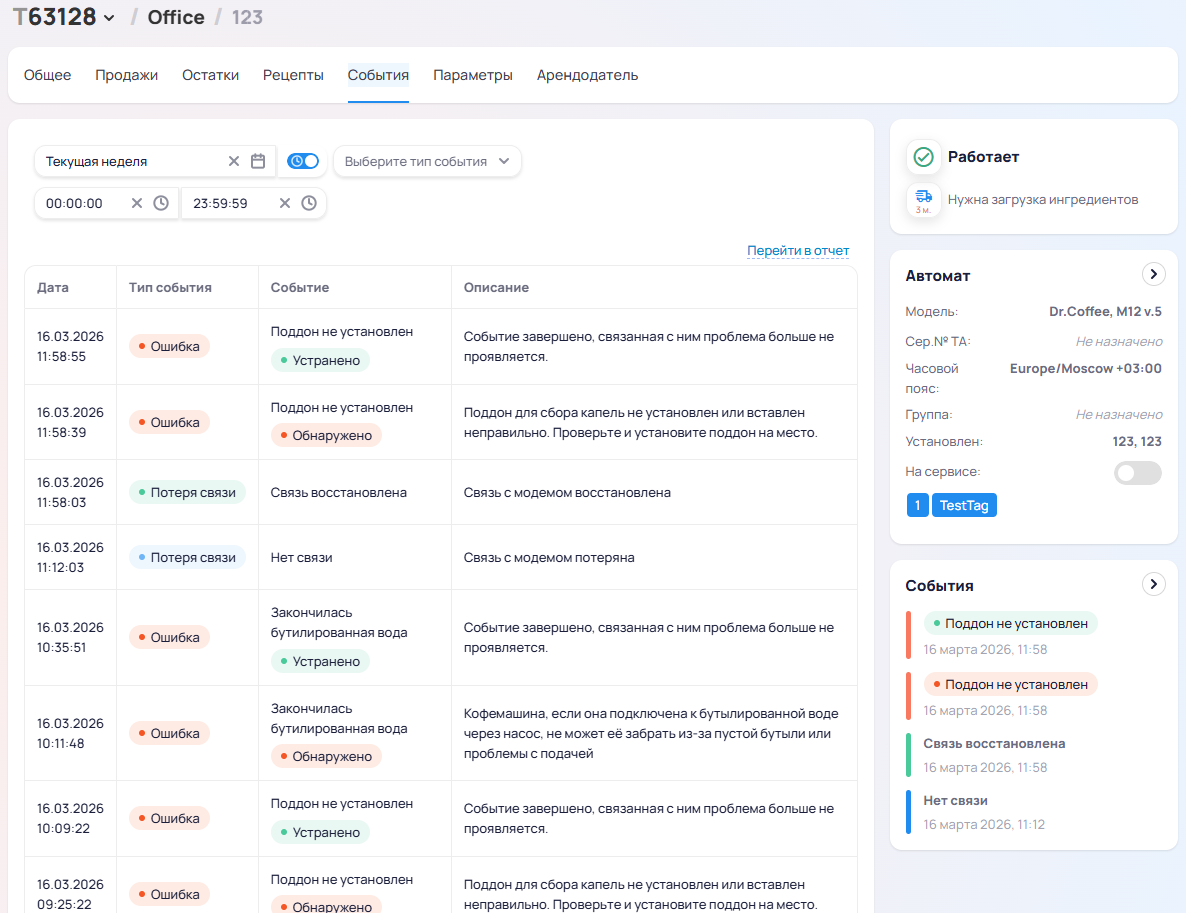This screenshot has height=913, width=1186.
Task: Clear the 23:59:59 end time
Action: (x=285, y=203)
